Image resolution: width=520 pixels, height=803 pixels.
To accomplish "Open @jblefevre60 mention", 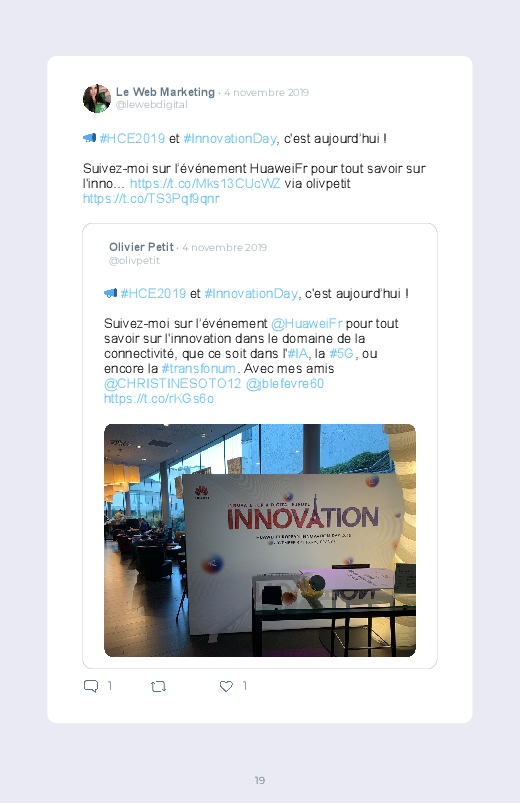I will [285, 384].
